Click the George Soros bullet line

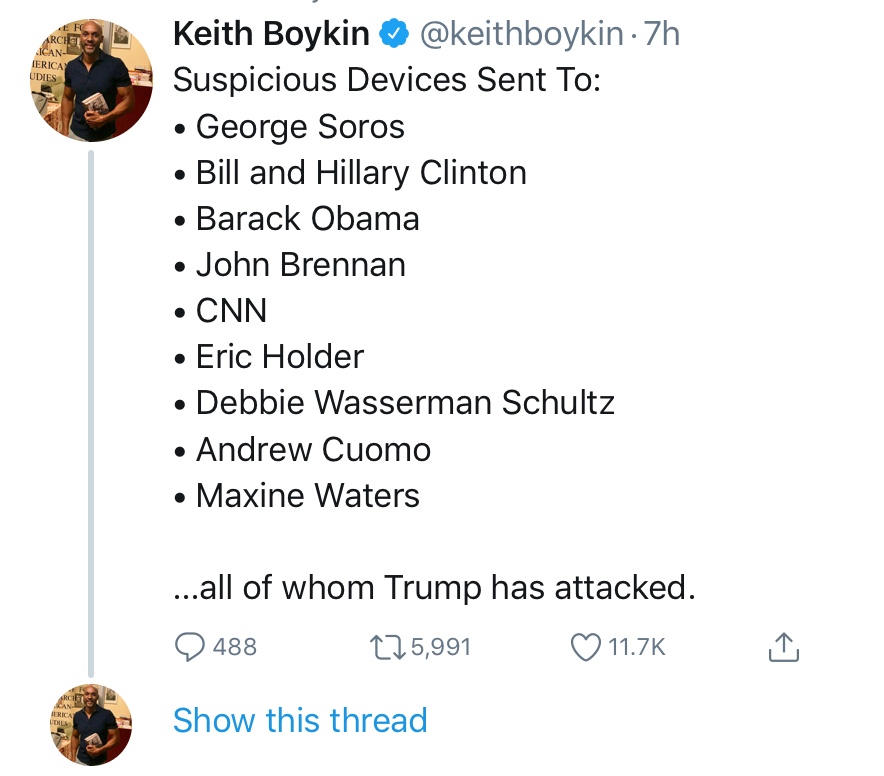tap(300, 127)
